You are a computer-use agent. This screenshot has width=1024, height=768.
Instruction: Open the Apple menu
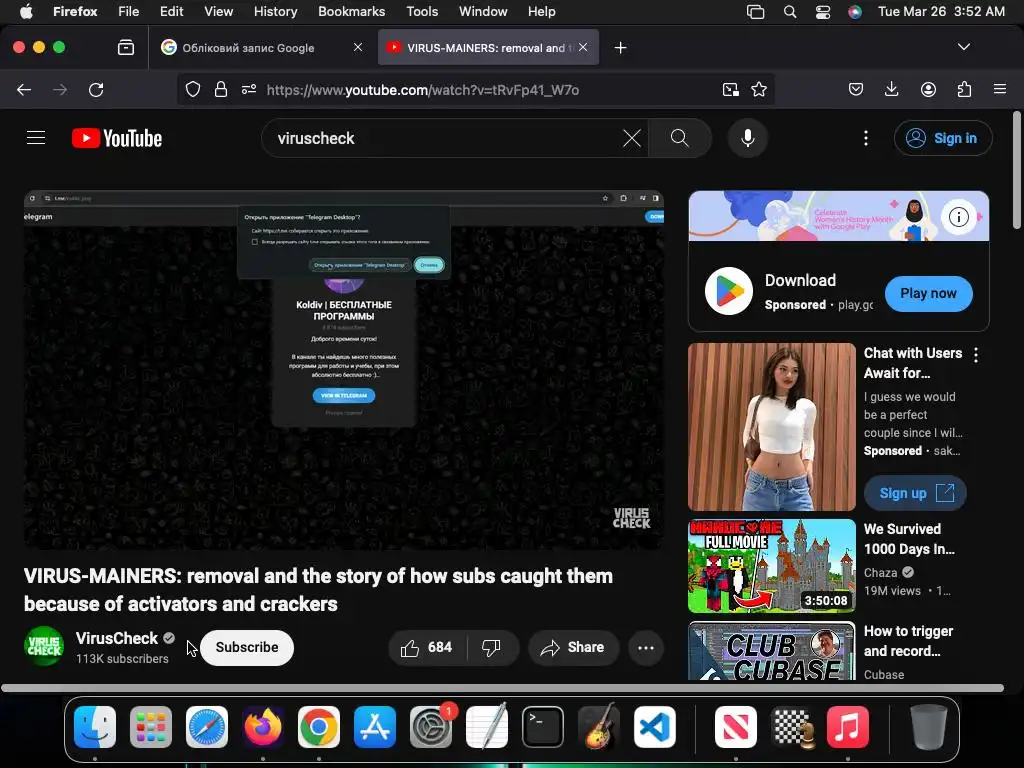(26, 11)
